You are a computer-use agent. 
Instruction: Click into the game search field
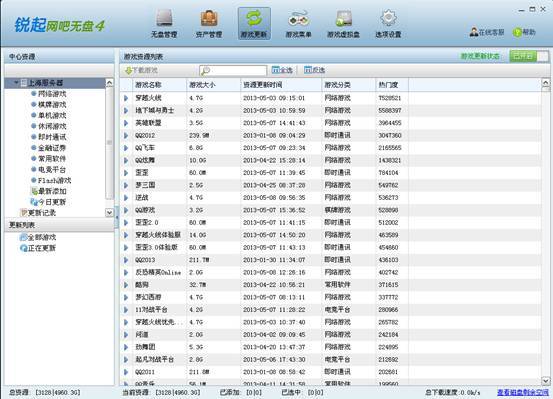(233, 71)
